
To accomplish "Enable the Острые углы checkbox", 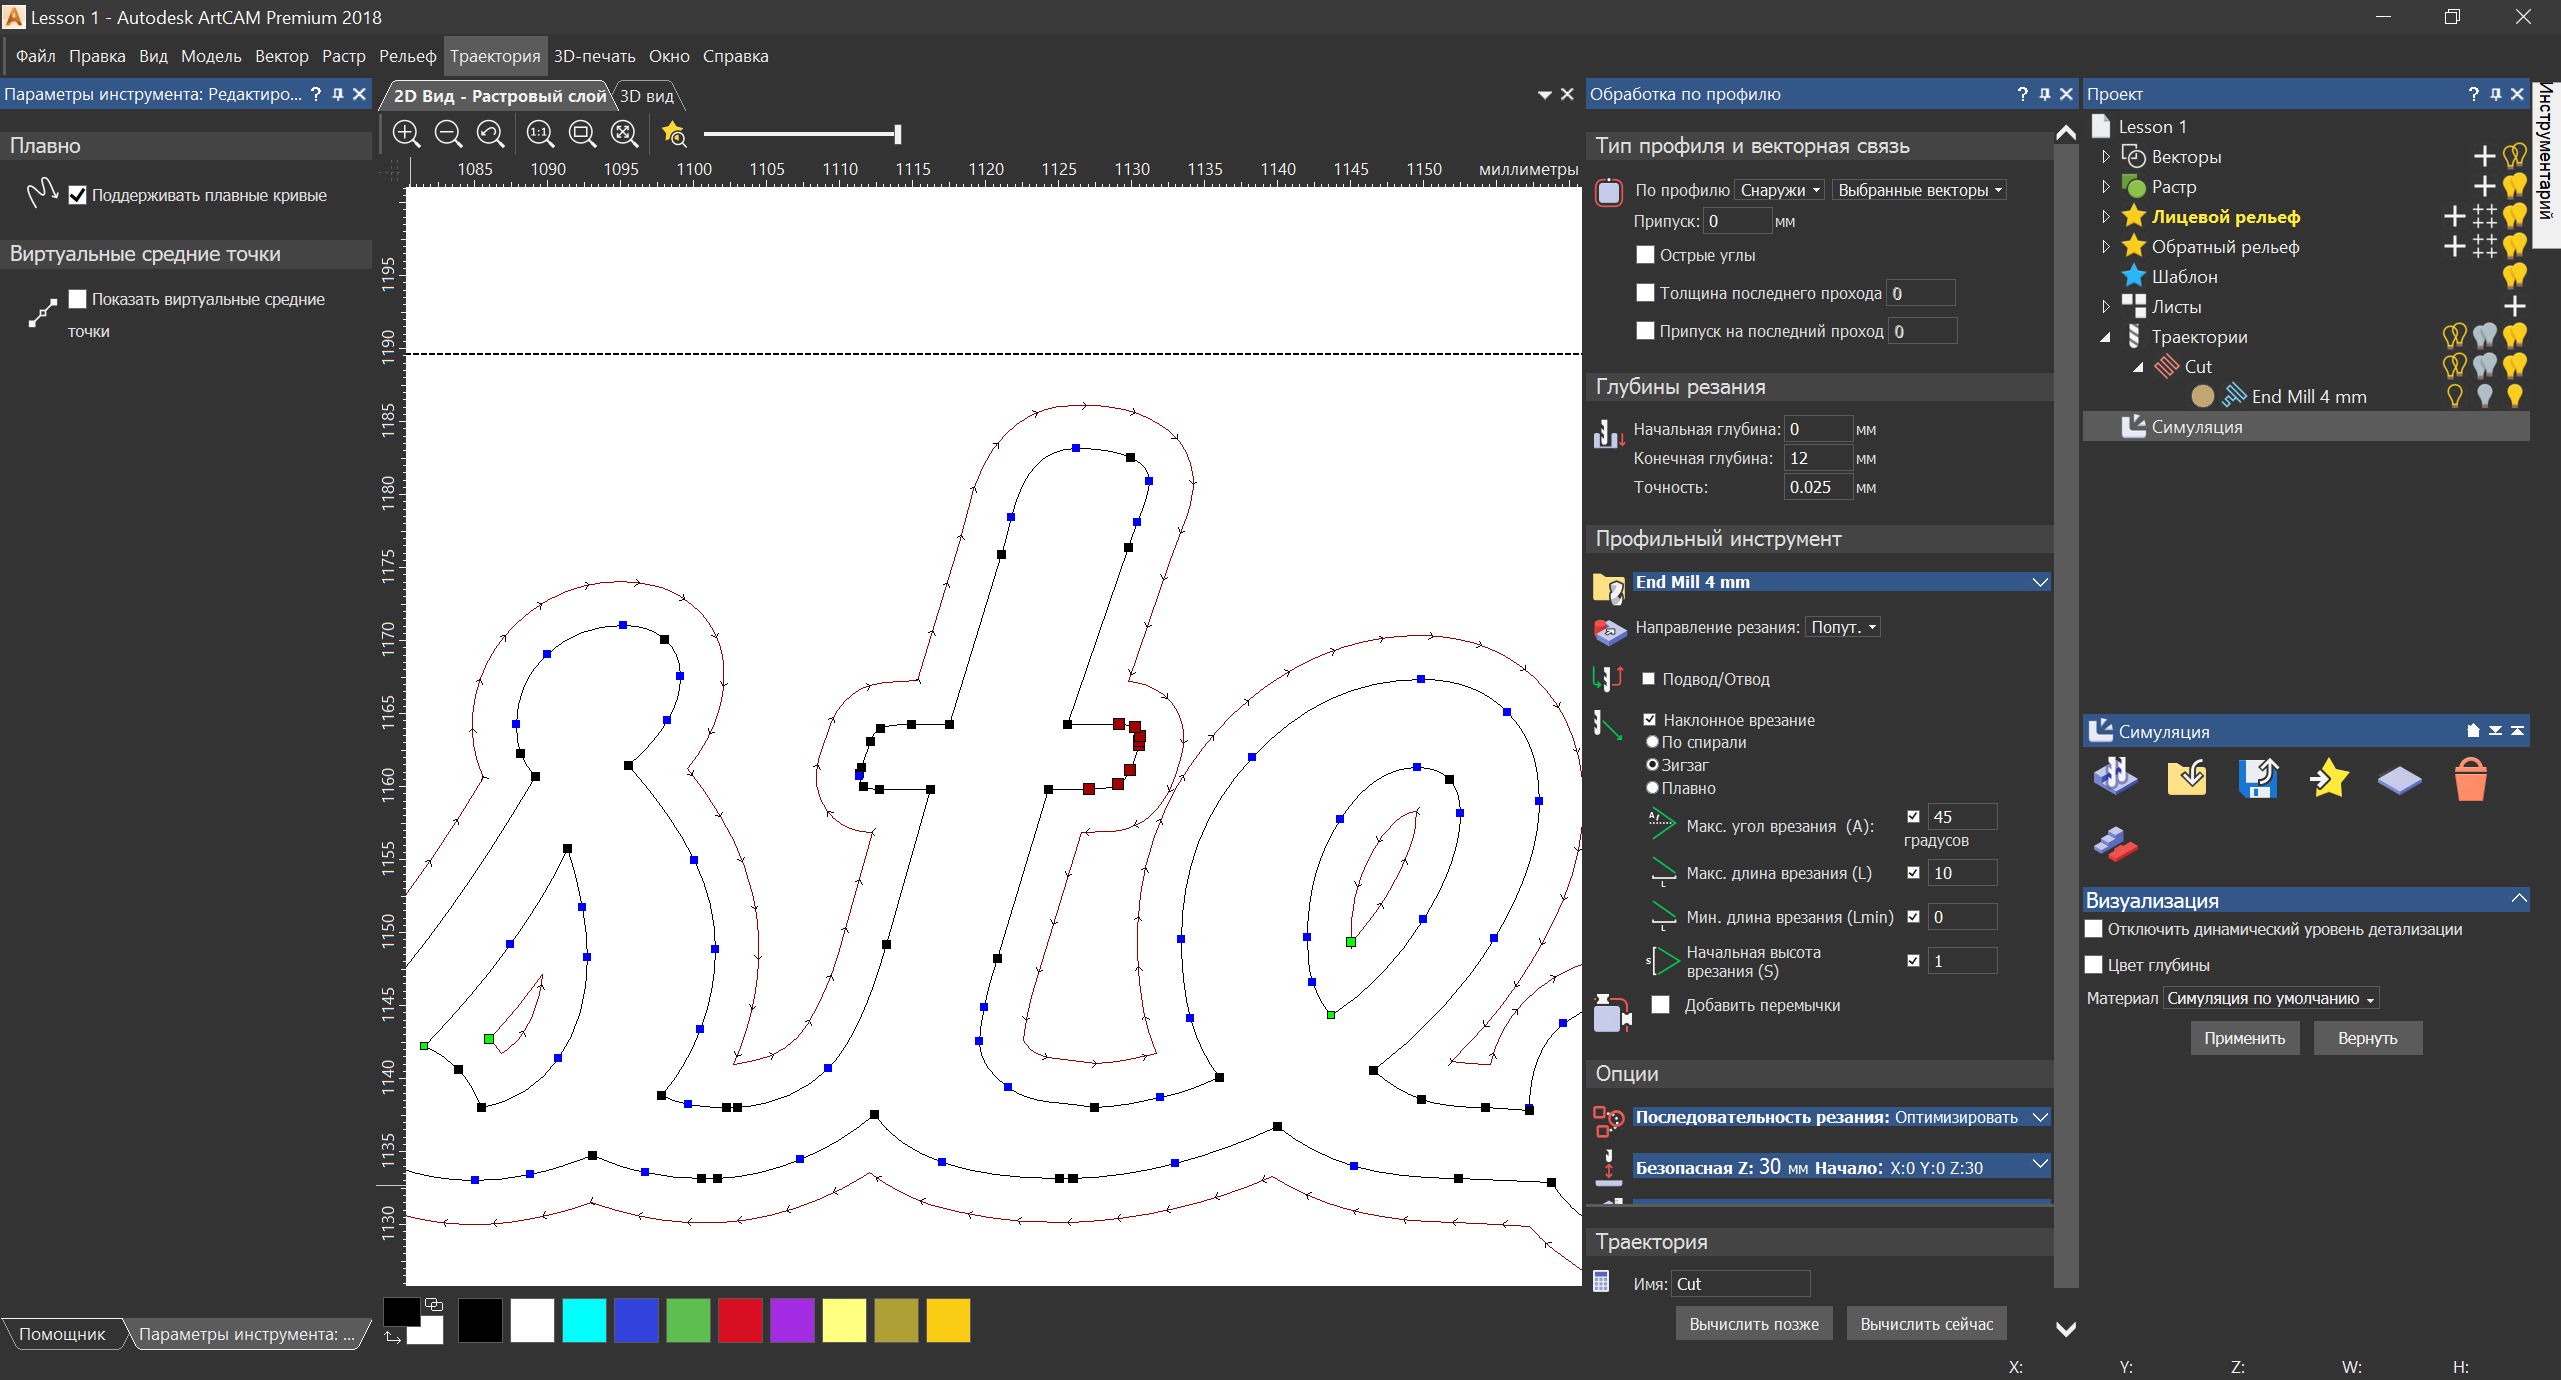I will pos(1645,255).
